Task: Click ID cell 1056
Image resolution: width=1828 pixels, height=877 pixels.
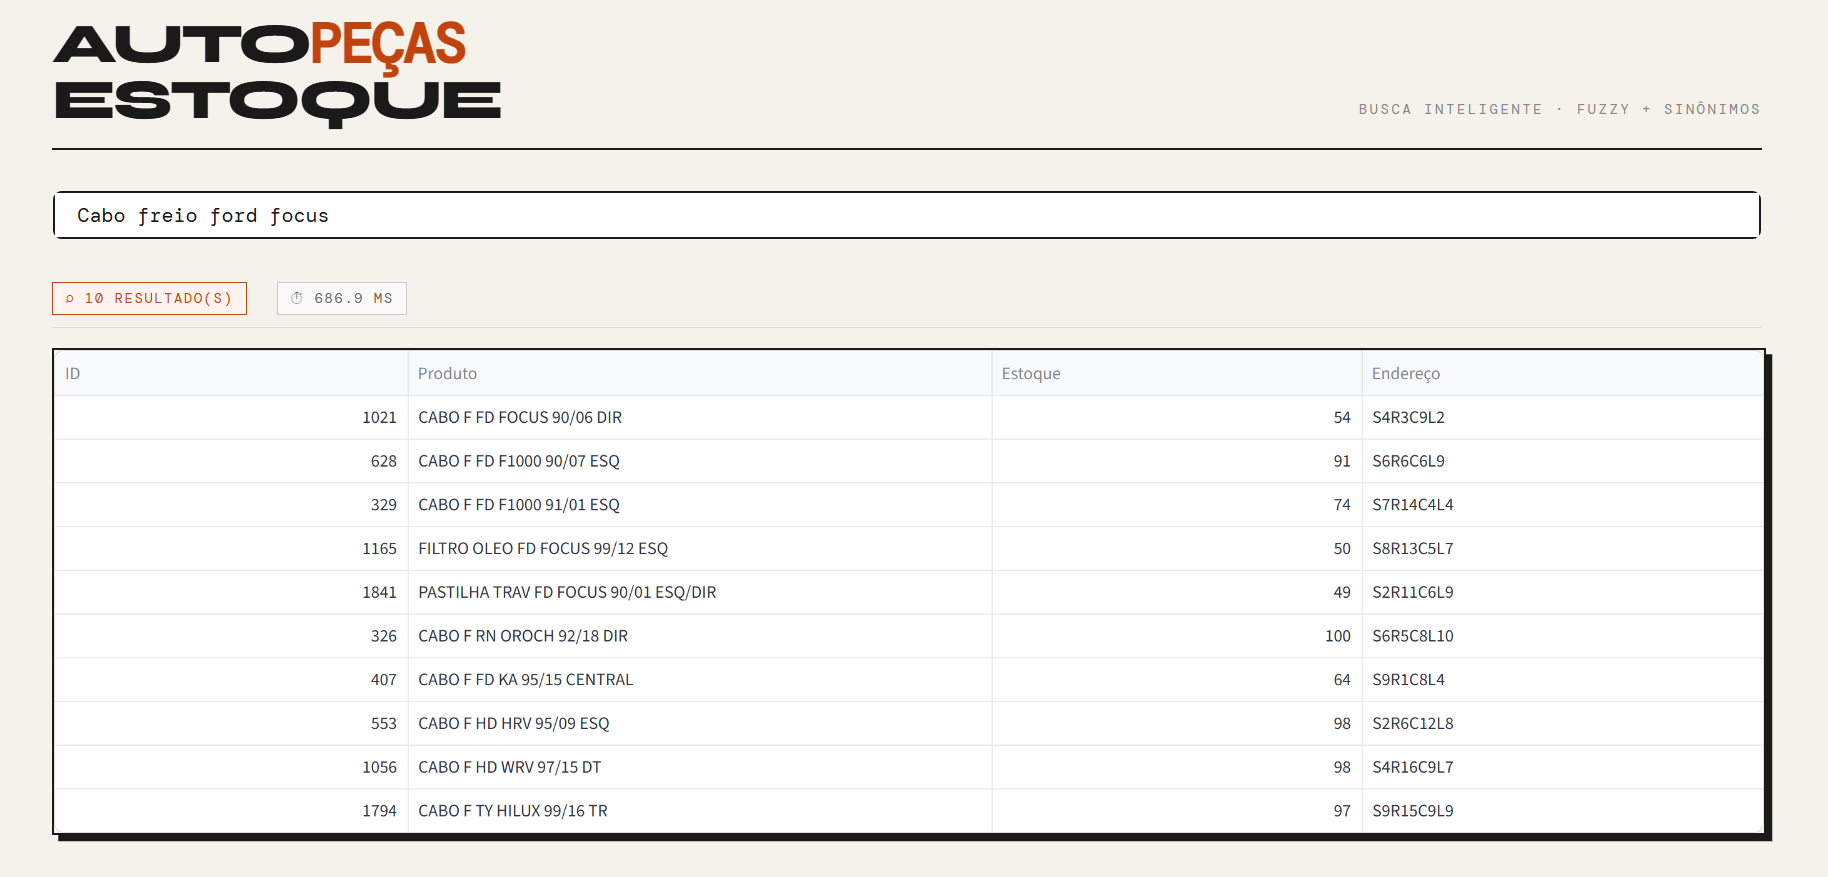Action: pyautogui.click(x=379, y=768)
